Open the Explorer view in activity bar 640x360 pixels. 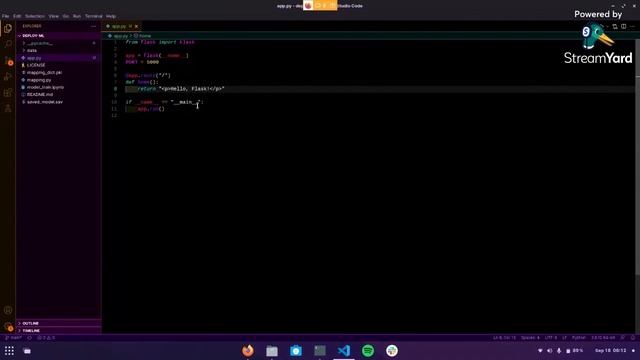click(8, 28)
